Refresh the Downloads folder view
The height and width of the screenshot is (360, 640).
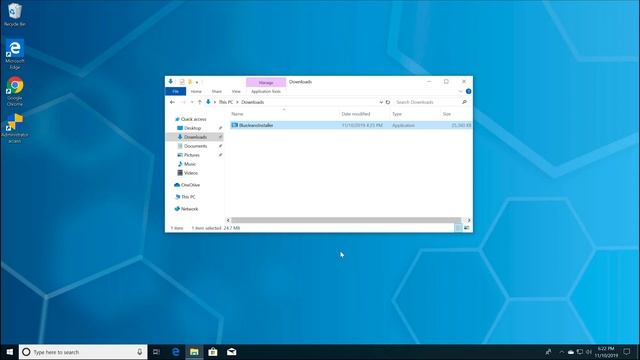tap(388, 102)
